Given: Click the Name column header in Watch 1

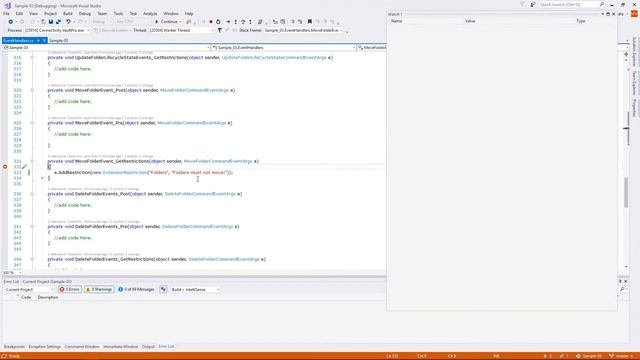Looking at the screenshot, I should [396, 21].
